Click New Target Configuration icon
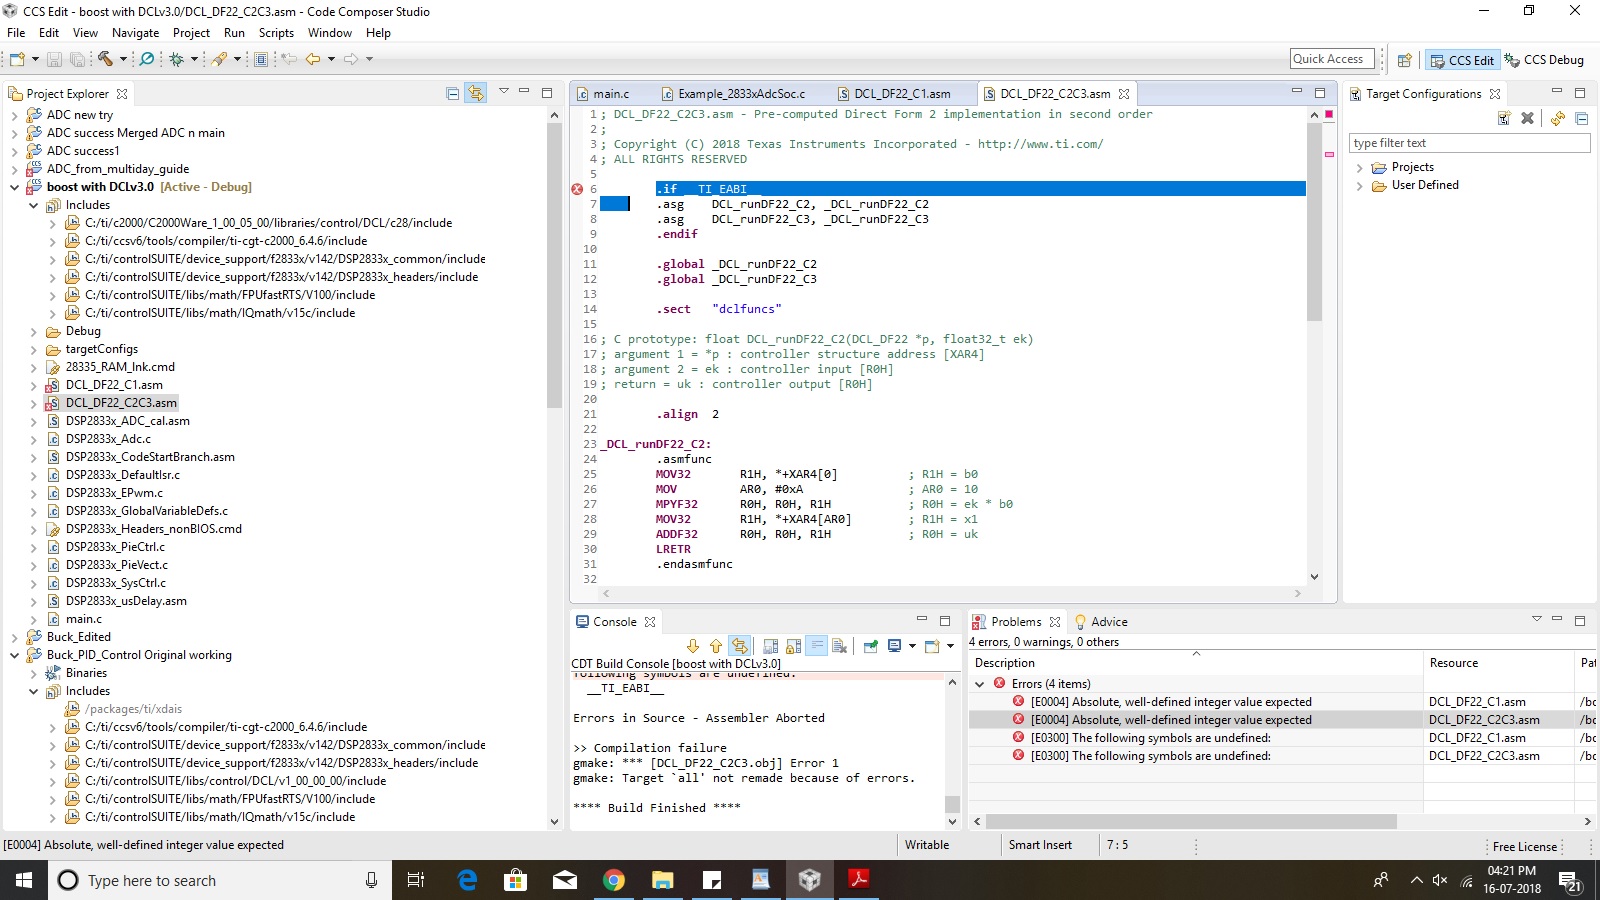The width and height of the screenshot is (1600, 900). pos(1503,118)
